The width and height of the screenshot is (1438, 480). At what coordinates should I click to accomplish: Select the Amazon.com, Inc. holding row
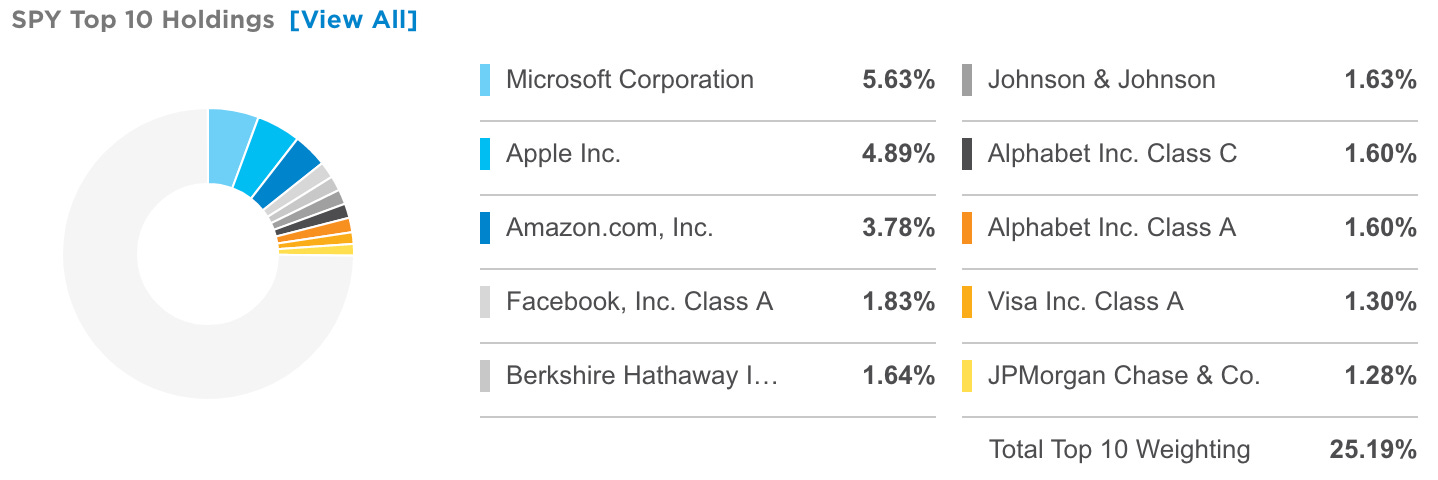708,228
